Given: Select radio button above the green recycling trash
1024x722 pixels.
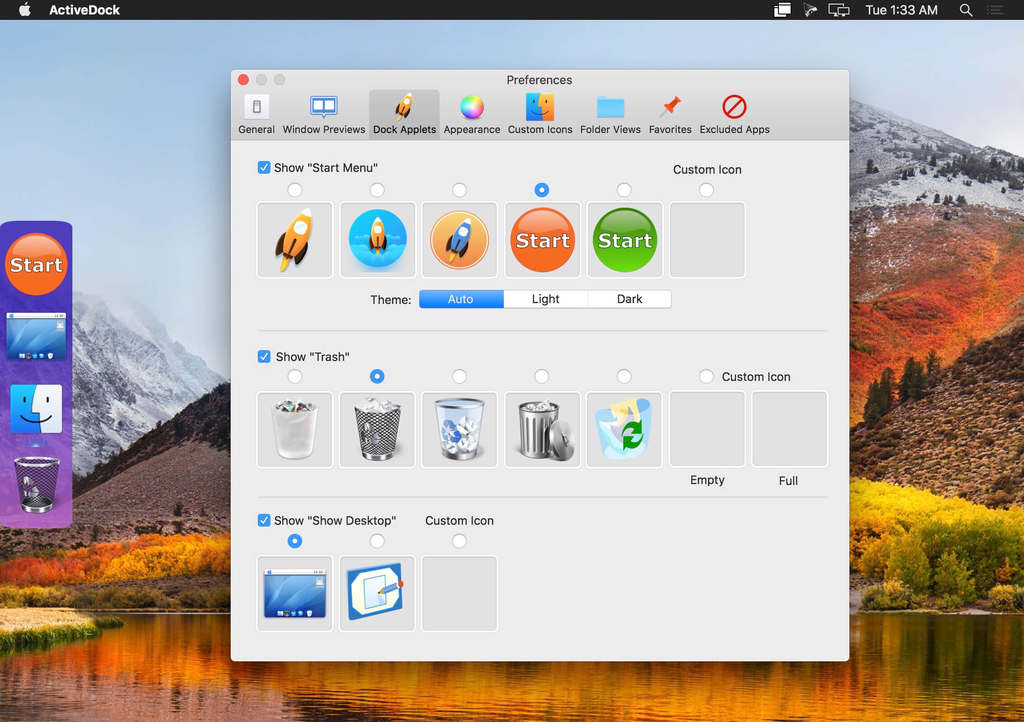Looking at the screenshot, I should click(624, 376).
